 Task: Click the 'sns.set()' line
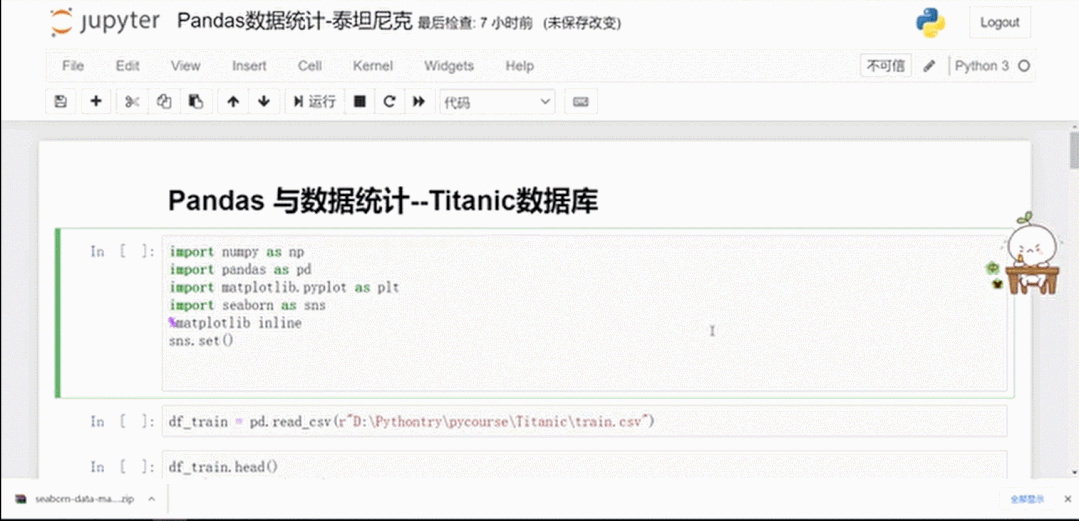pos(201,341)
